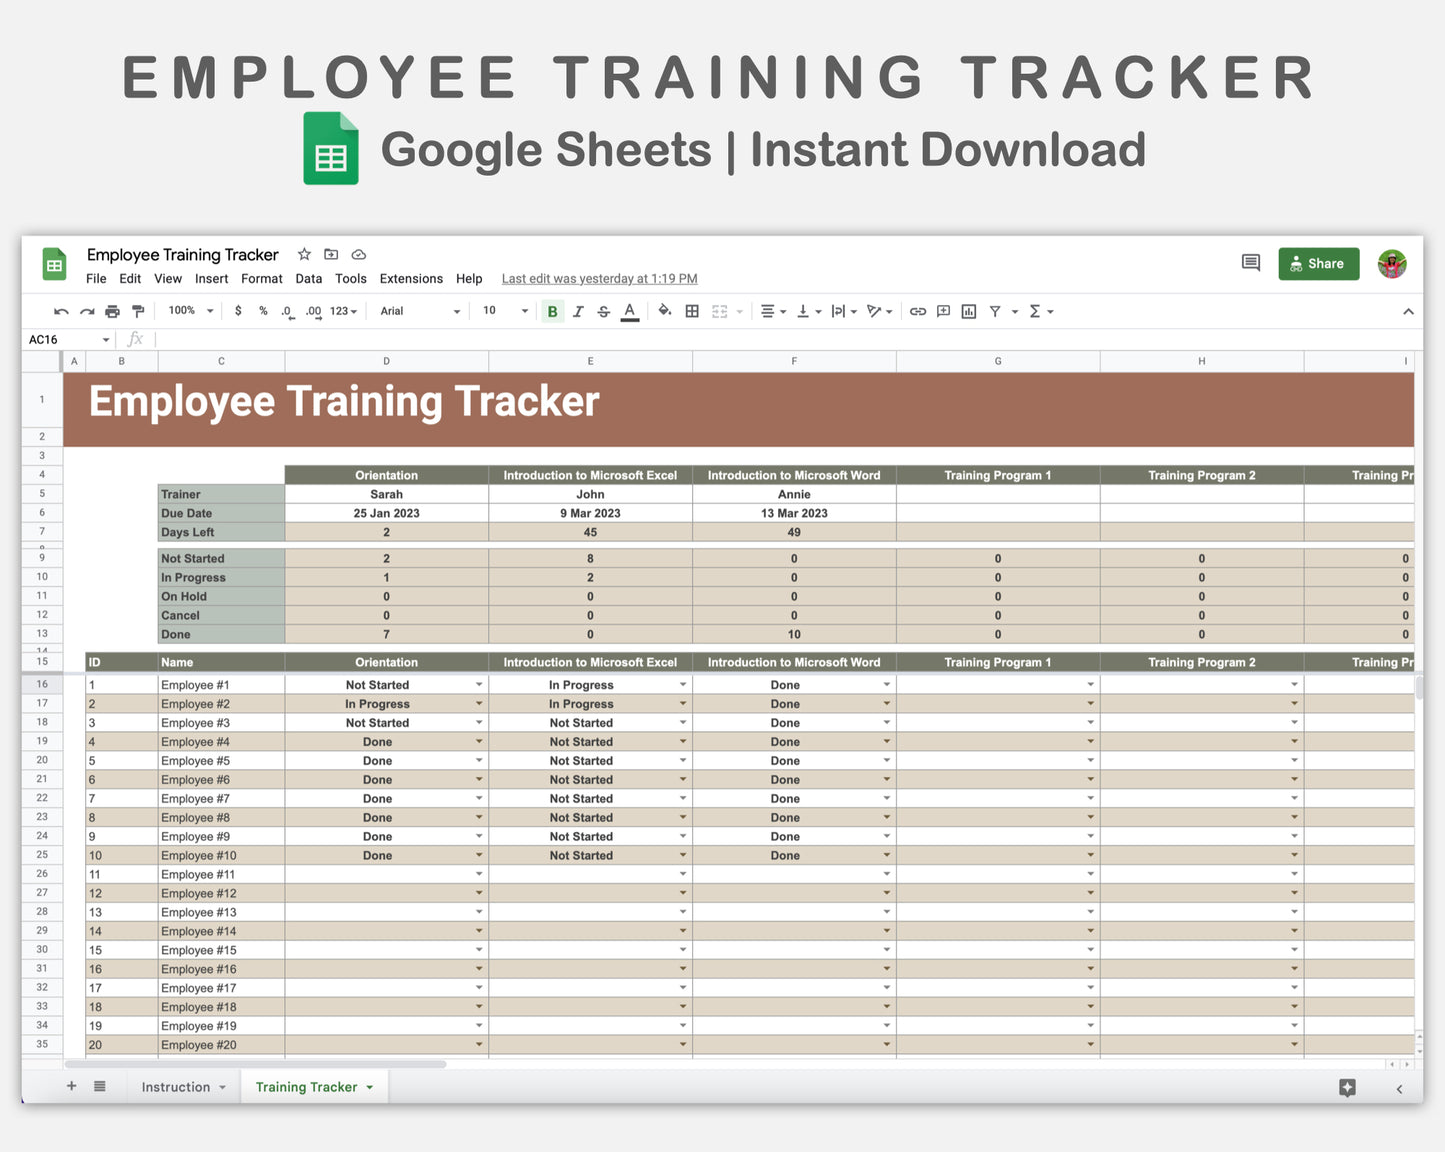Open the font size dropdown
This screenshot has width=1445, height=1152.
click(x=503, y=311)
